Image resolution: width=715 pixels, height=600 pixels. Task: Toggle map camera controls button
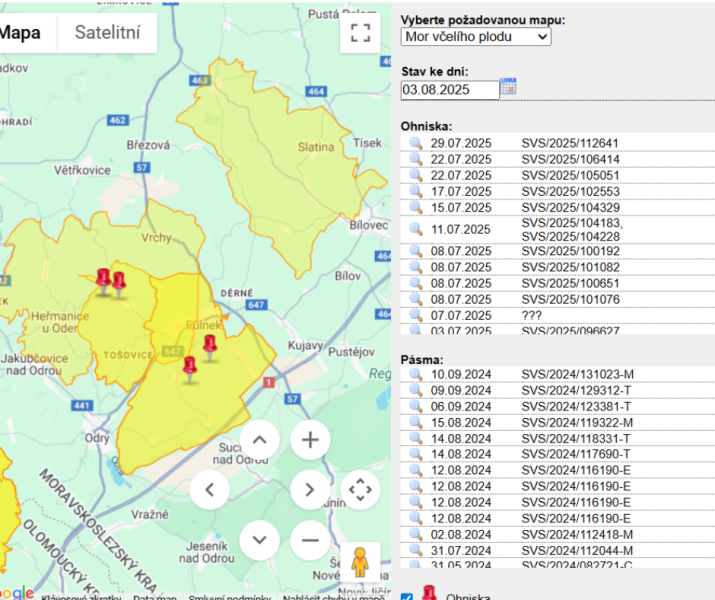coord(360,490)
